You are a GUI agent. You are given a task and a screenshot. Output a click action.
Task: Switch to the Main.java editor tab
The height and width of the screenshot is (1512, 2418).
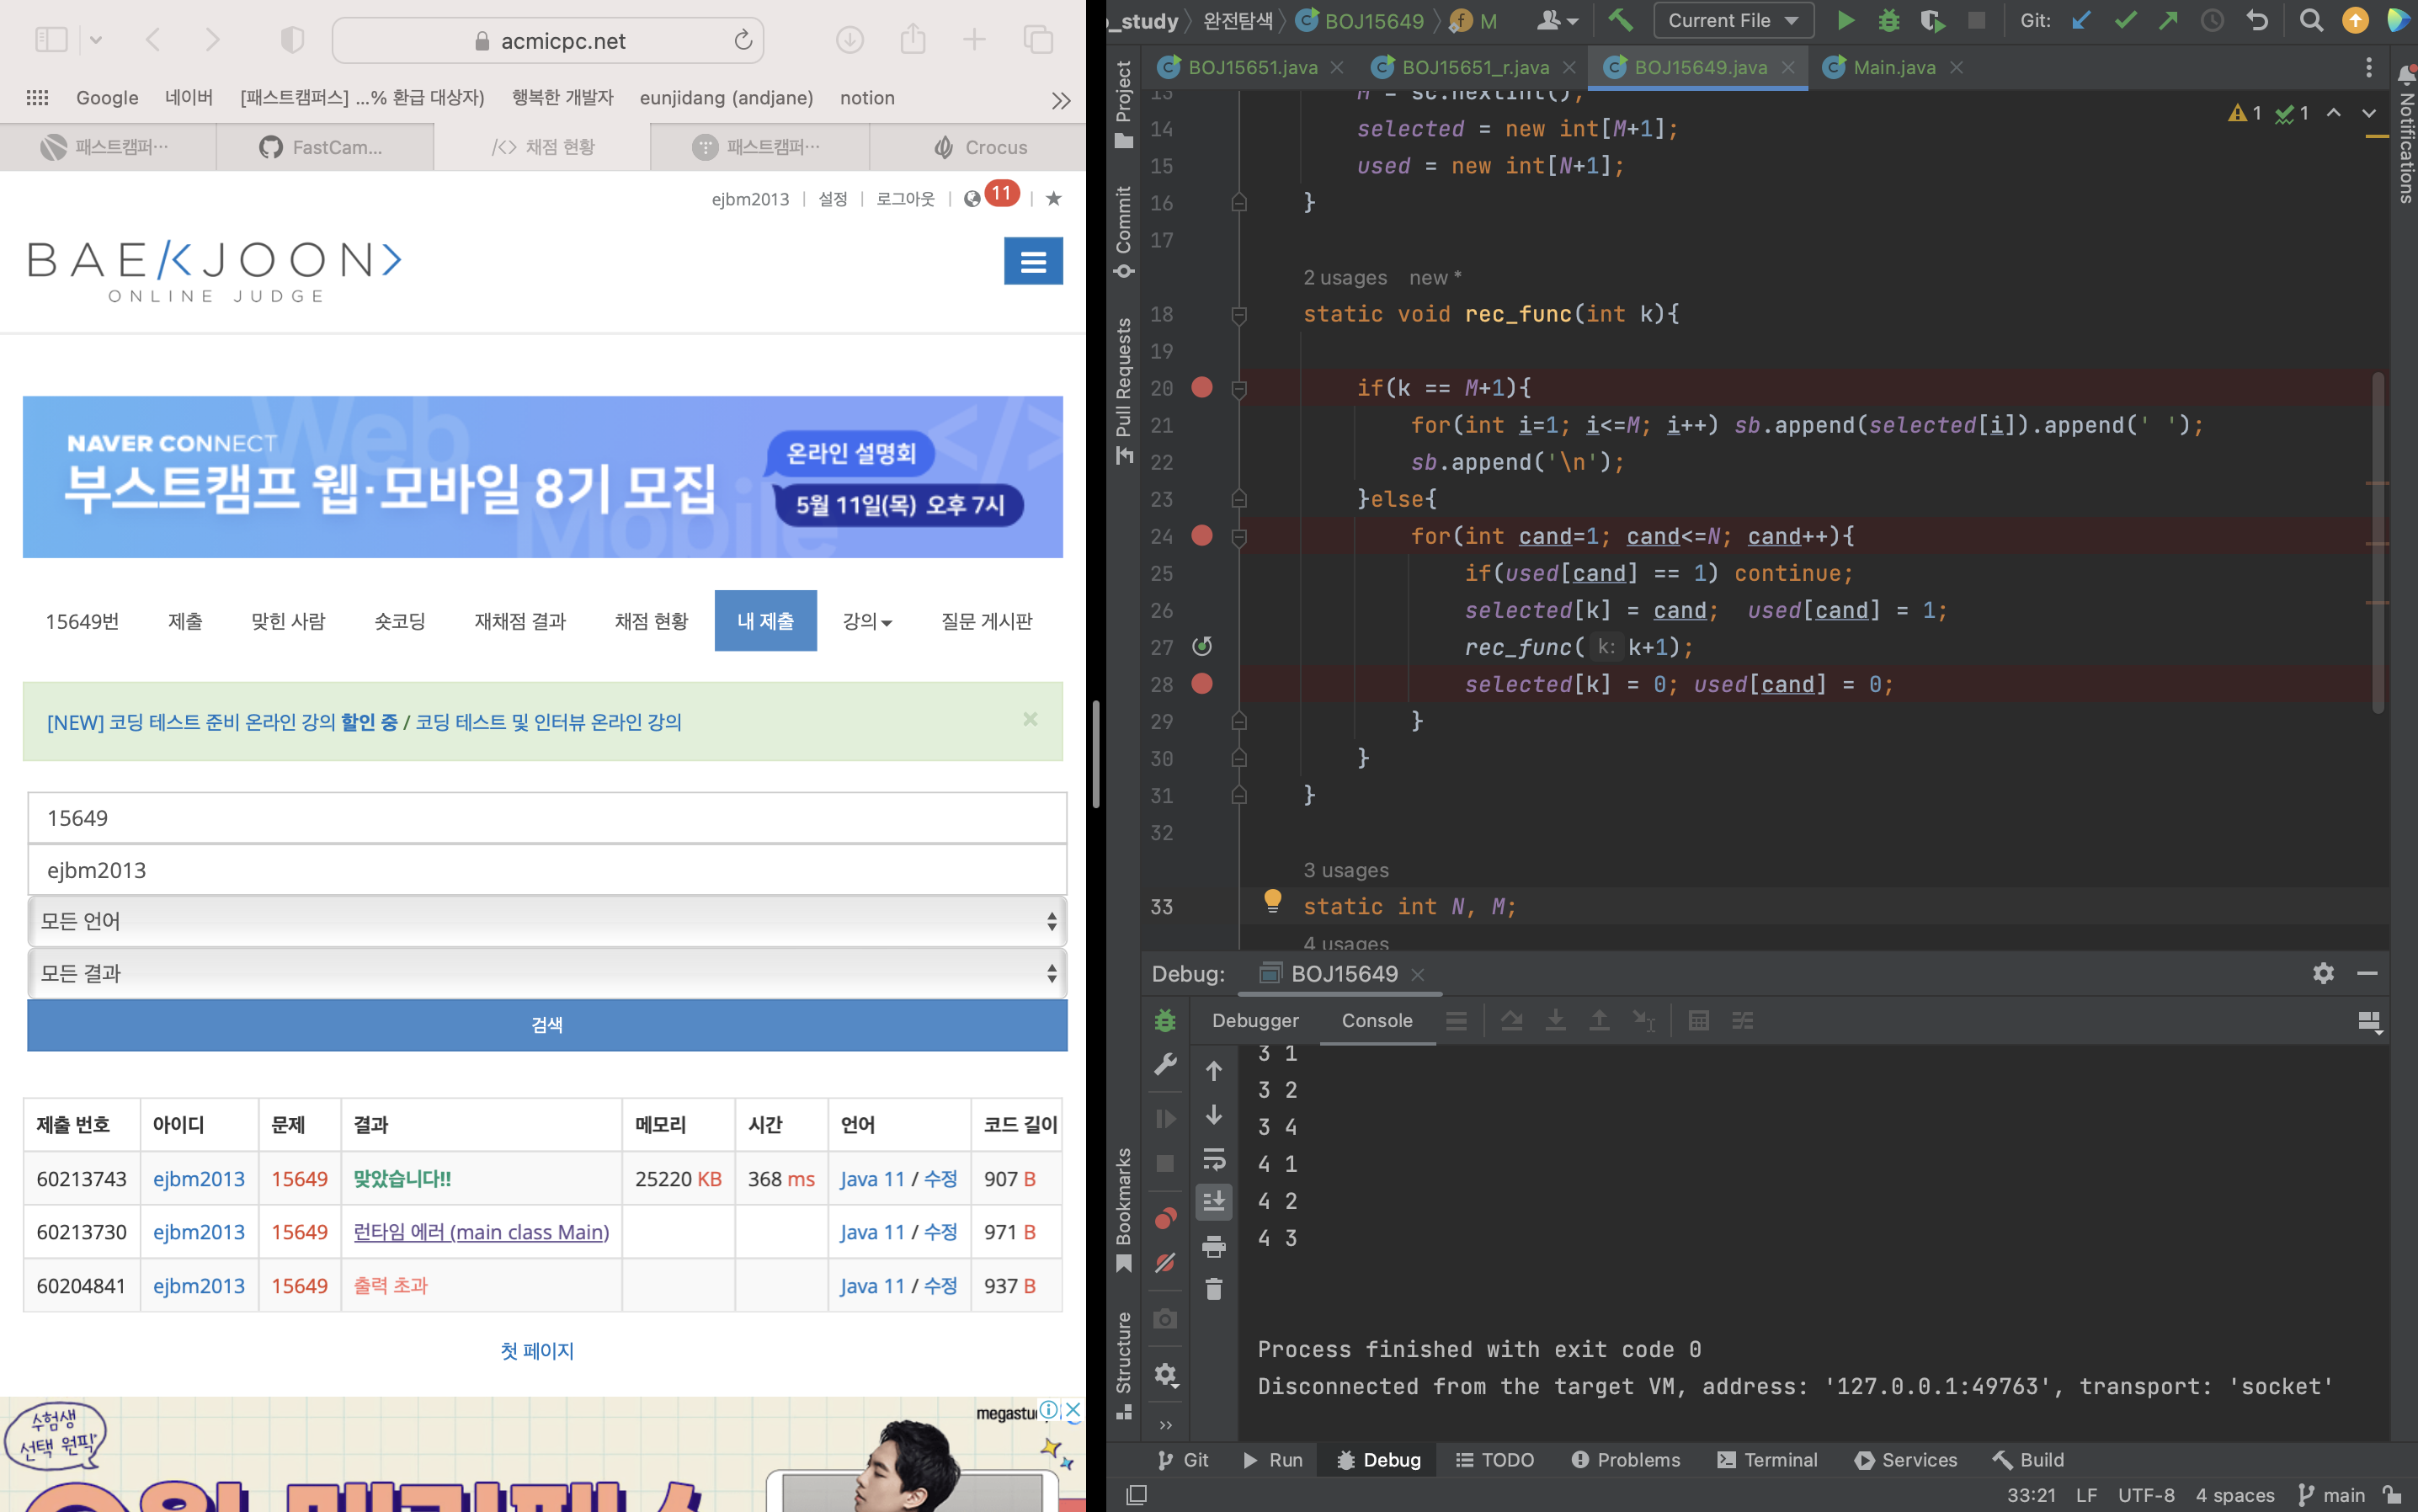pyautogui.click(x=1893, y=67)
